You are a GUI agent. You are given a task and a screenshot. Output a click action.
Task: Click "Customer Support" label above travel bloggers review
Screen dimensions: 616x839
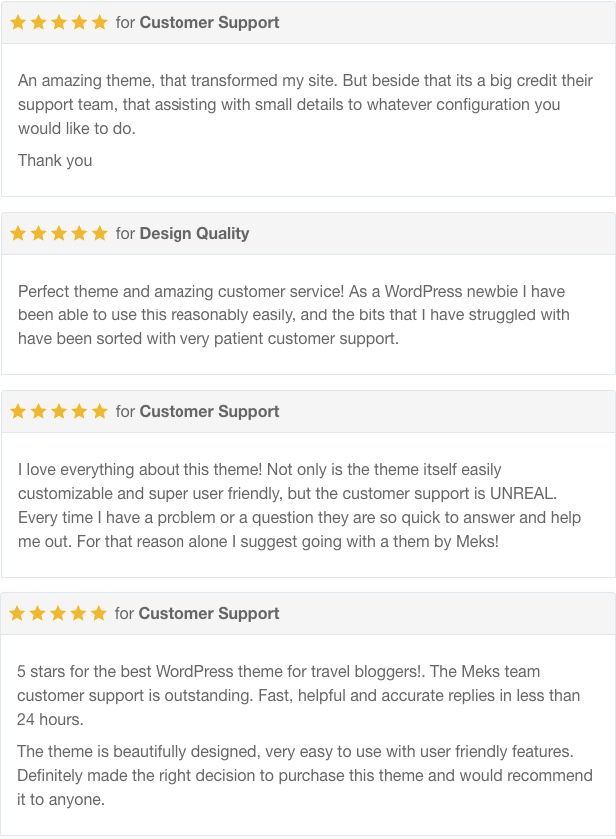(x=208, y=613)
